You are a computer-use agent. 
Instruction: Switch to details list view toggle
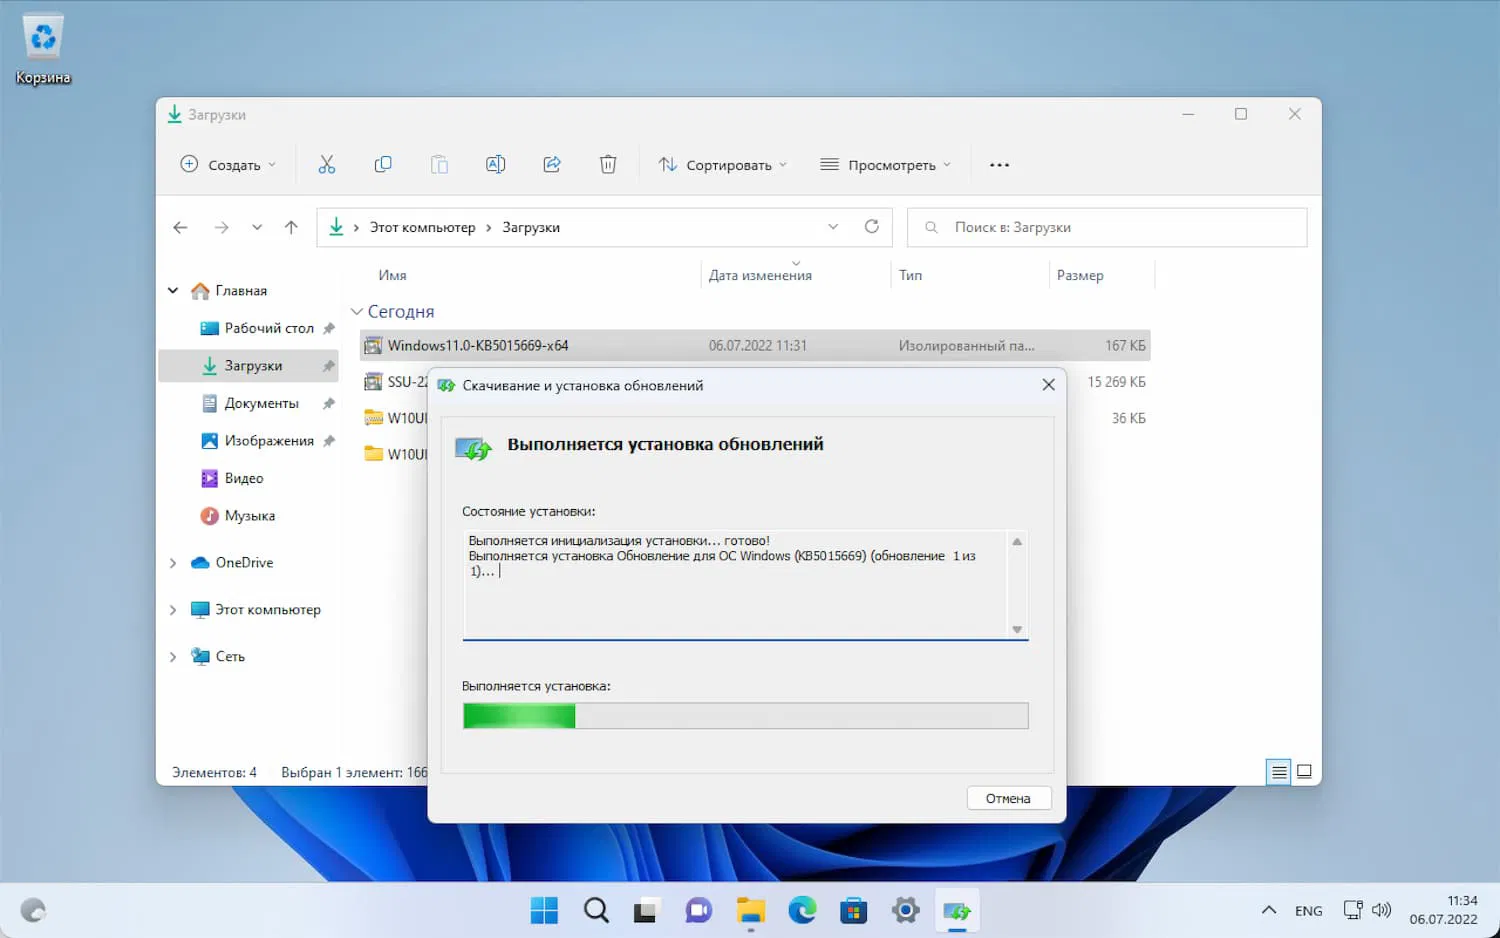[x=1278, y=771]
